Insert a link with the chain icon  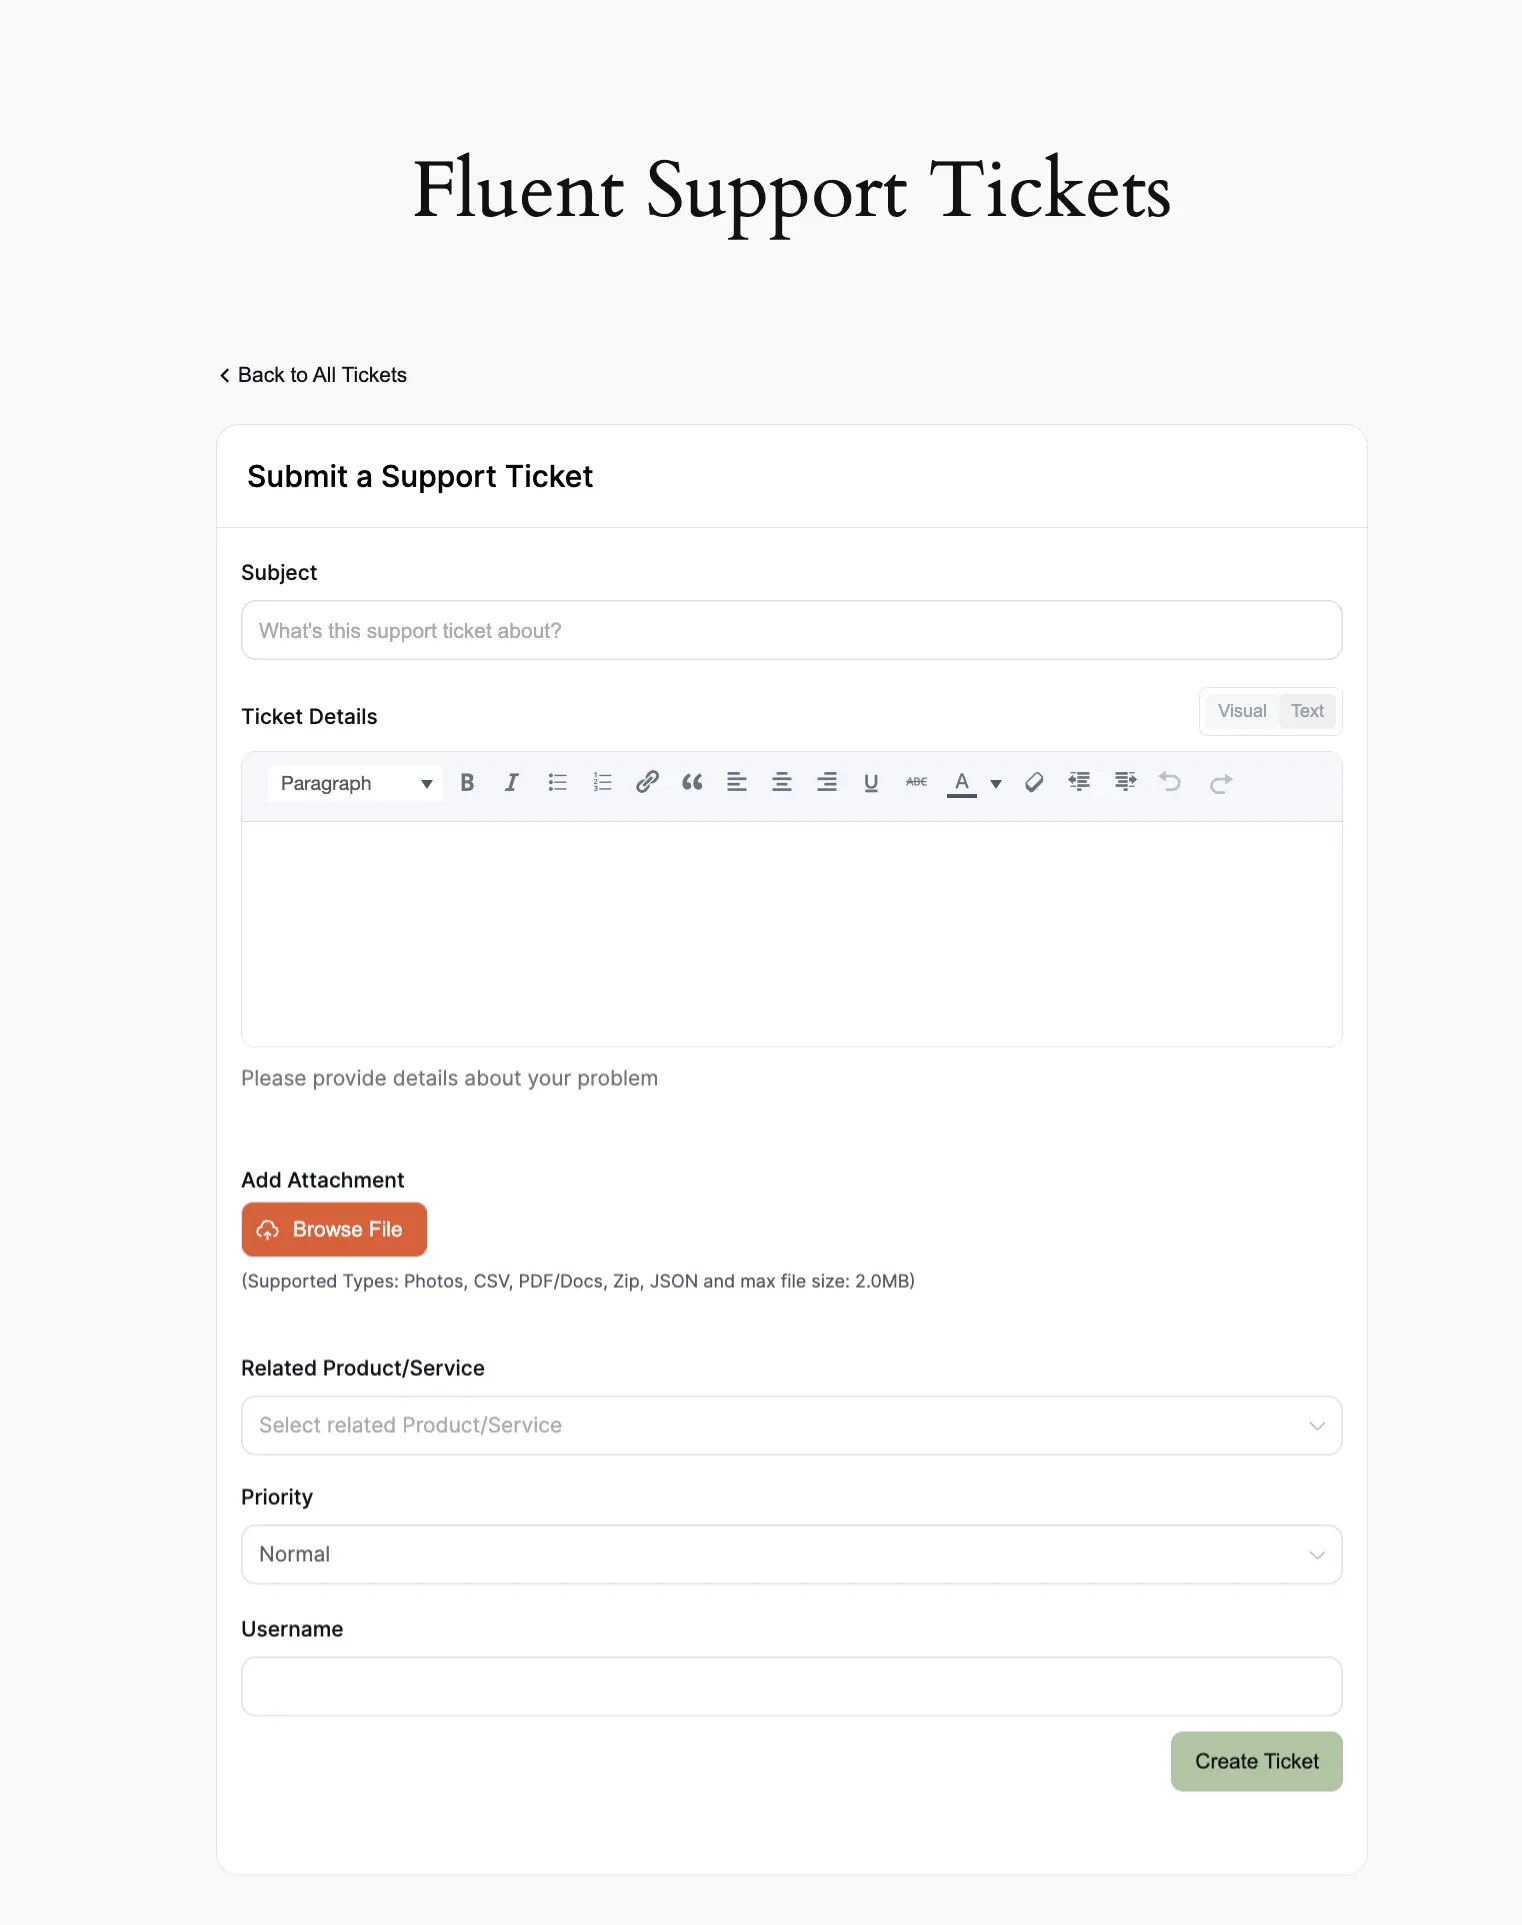(647, 783)
